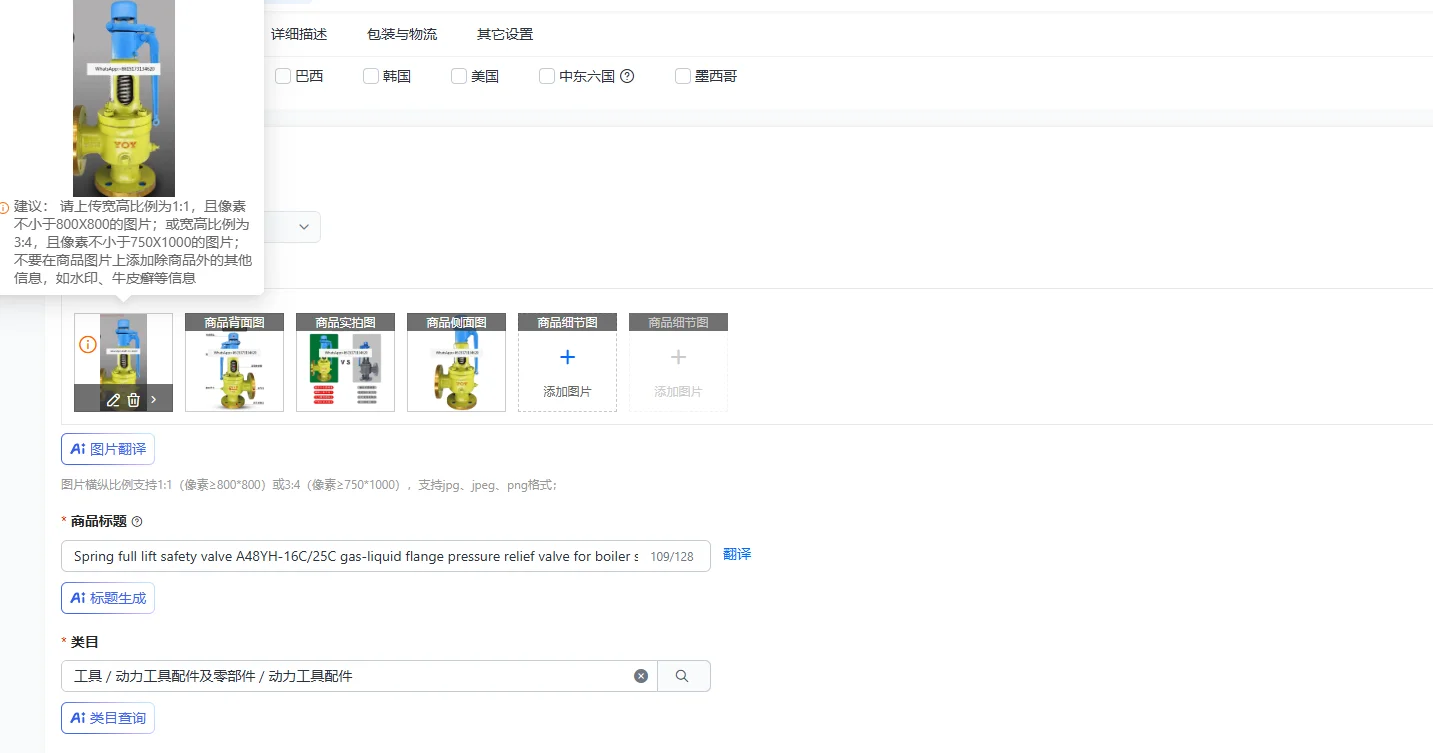Click the 类目 field label
The image size is (1433, 753).
click(x=85, y=642)
